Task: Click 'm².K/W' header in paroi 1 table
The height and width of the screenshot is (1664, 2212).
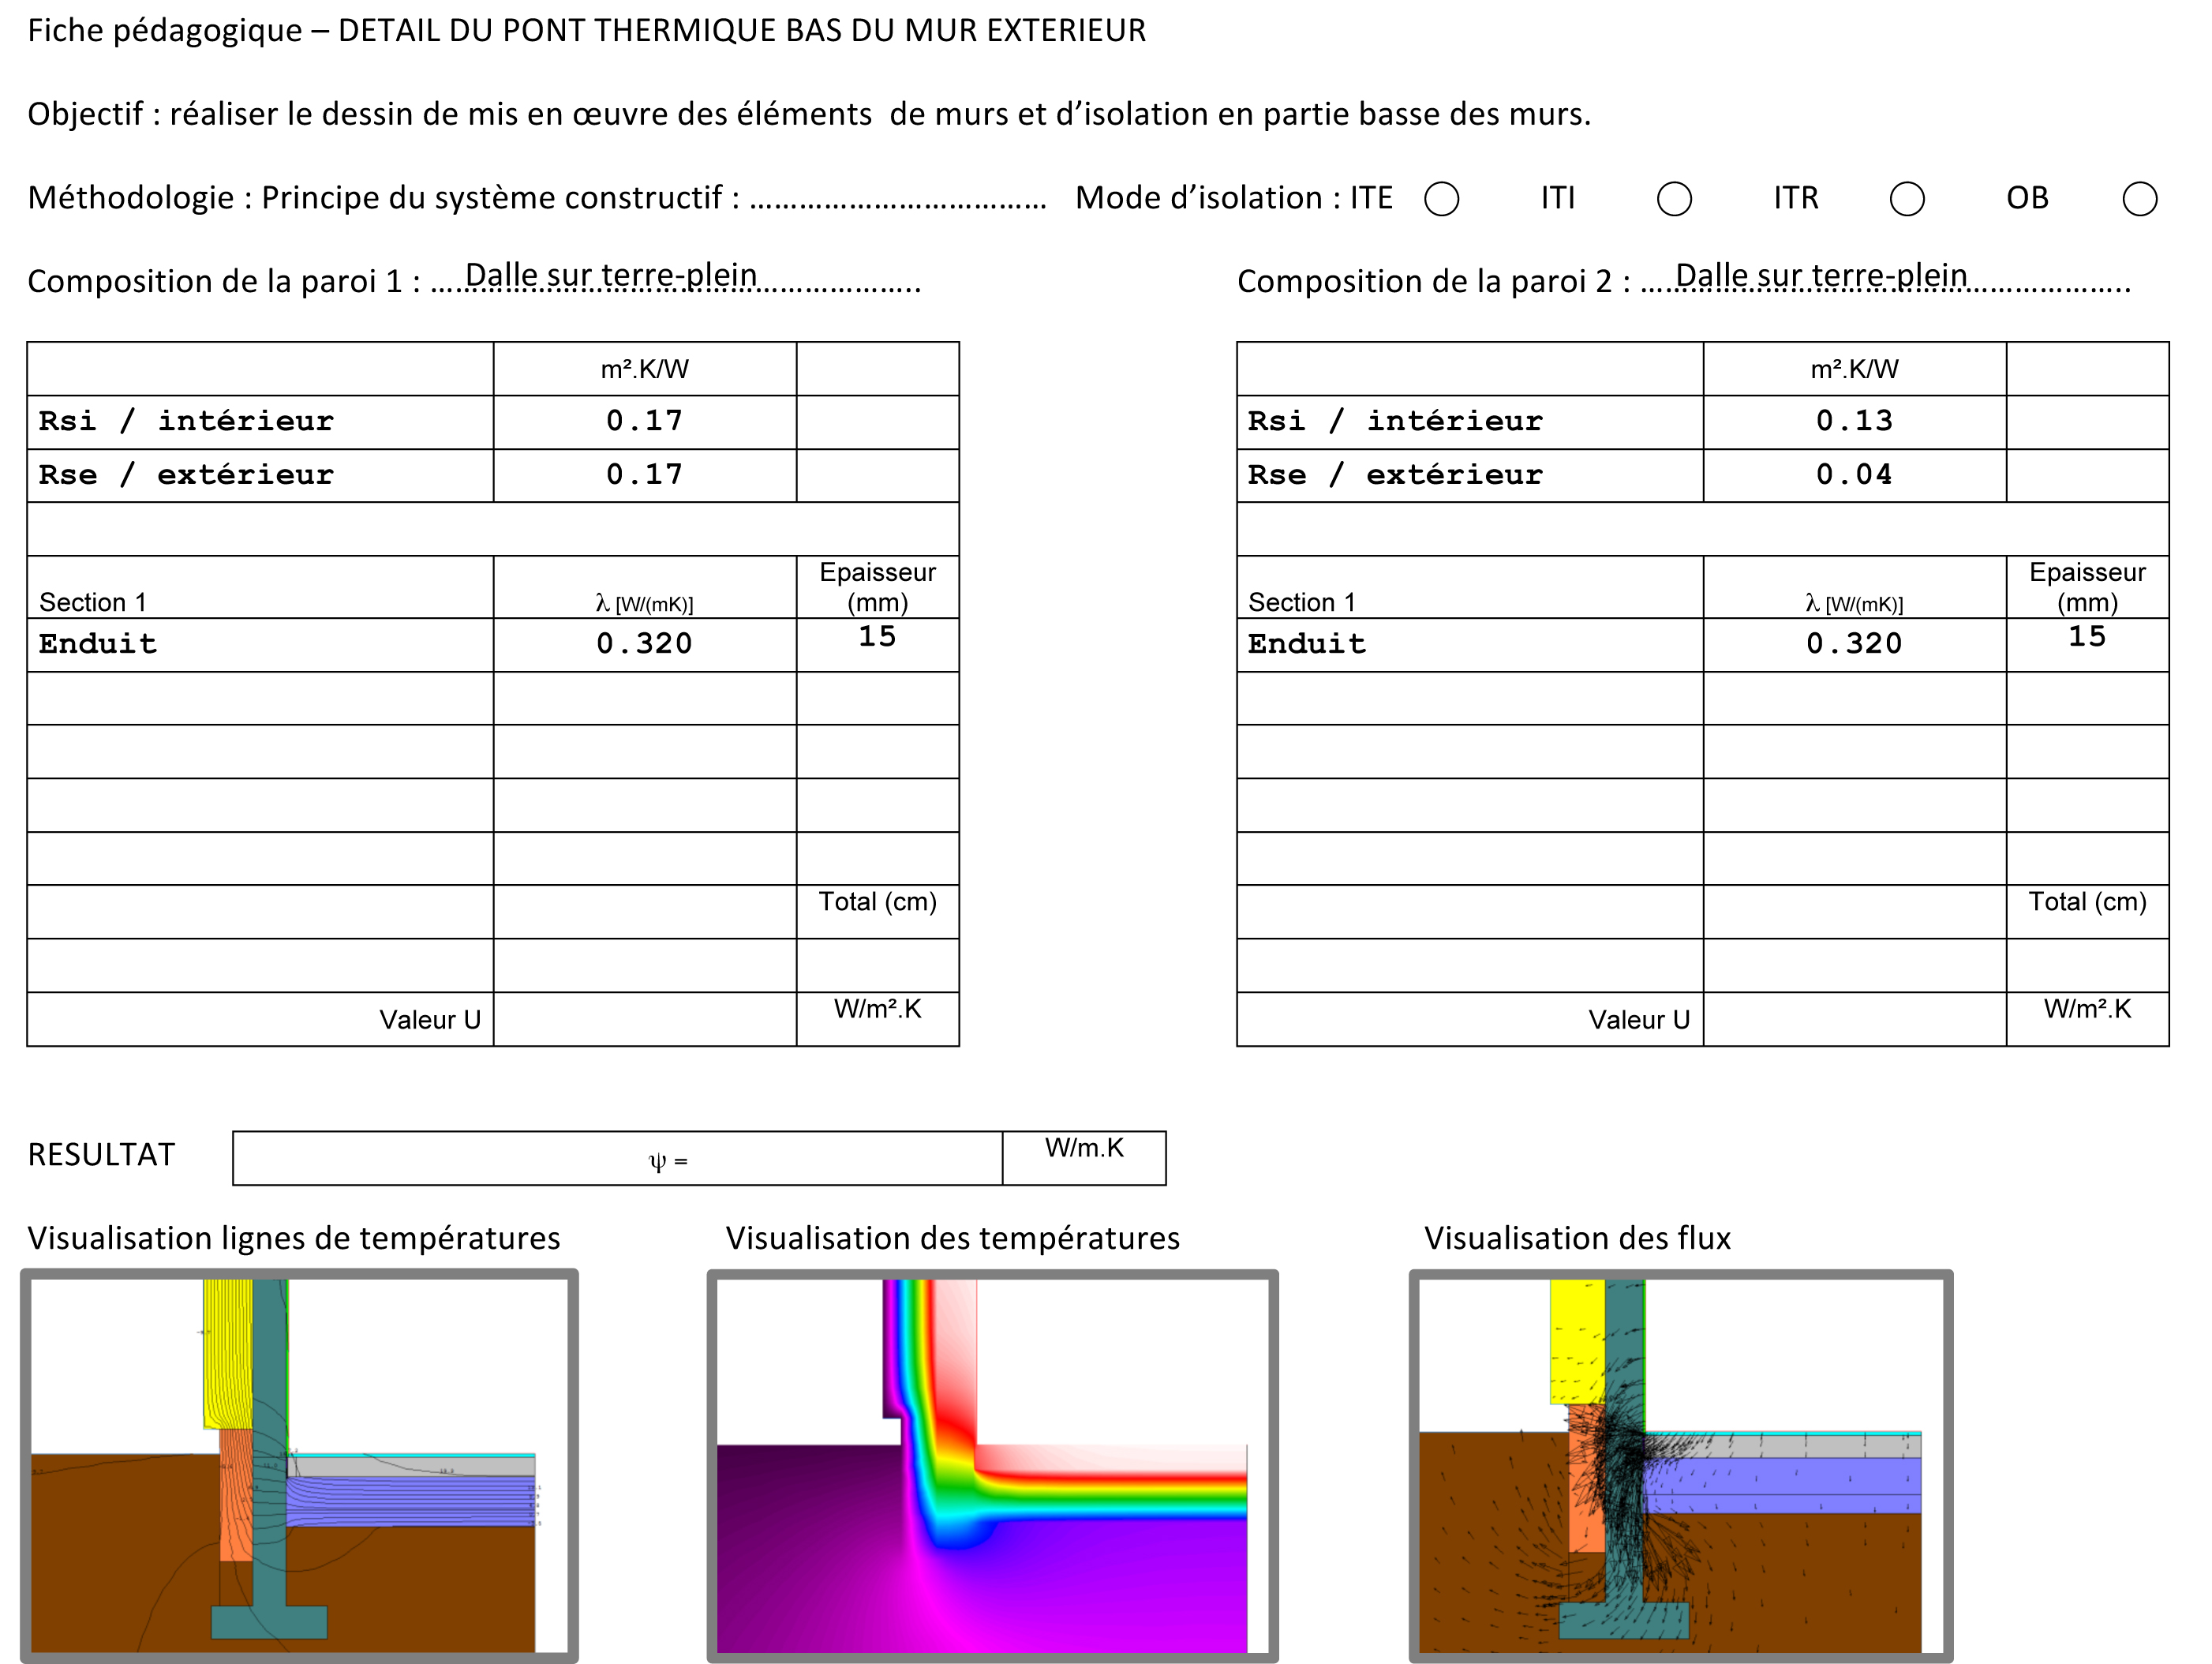Action: click(645, 370)
